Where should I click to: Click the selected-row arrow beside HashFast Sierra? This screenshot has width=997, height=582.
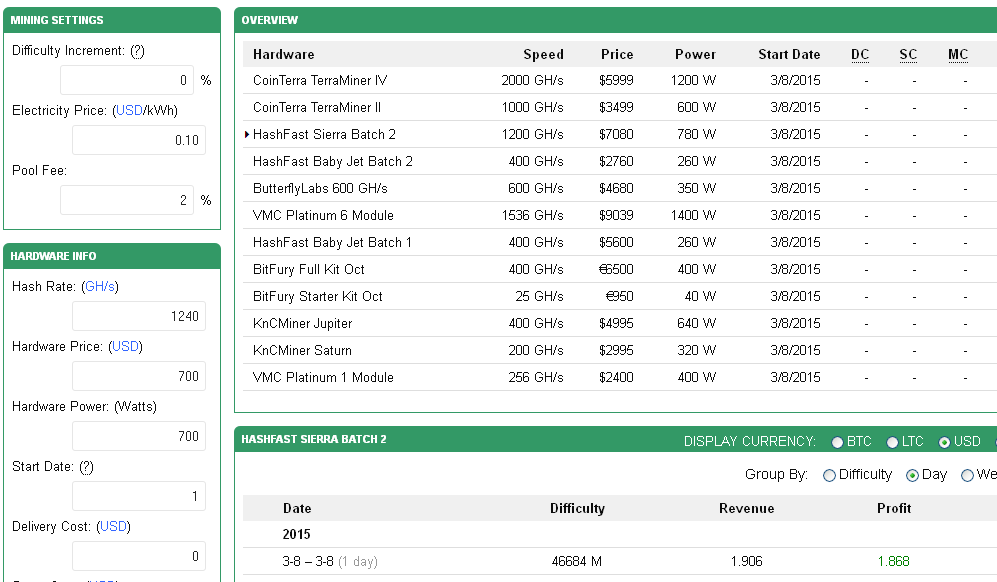[x=247, y=135]
